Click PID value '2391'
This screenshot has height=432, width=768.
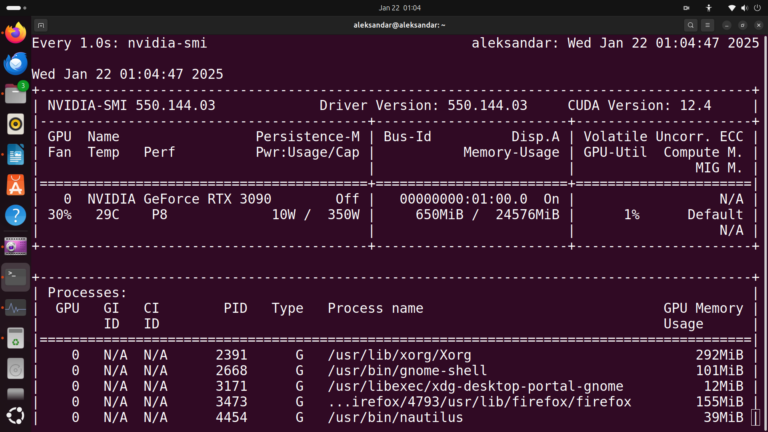coord(231,355)
